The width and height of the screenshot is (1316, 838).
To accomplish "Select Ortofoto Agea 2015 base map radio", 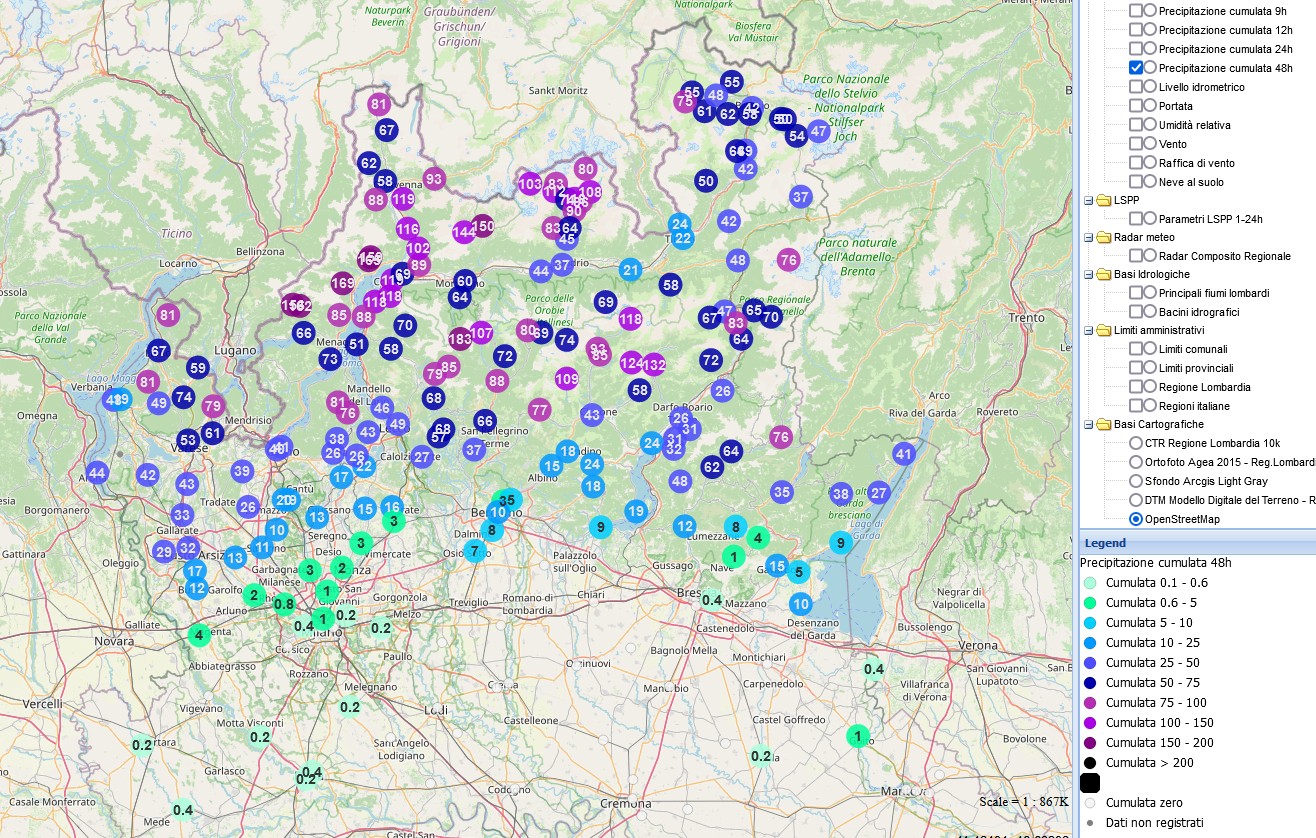I will pos(1136,462).
